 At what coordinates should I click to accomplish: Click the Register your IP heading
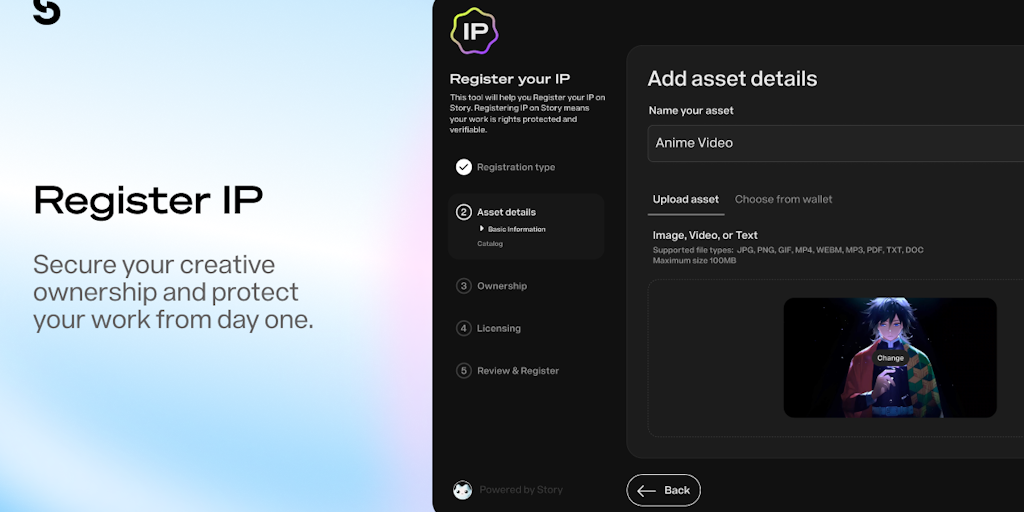[510, 80]
